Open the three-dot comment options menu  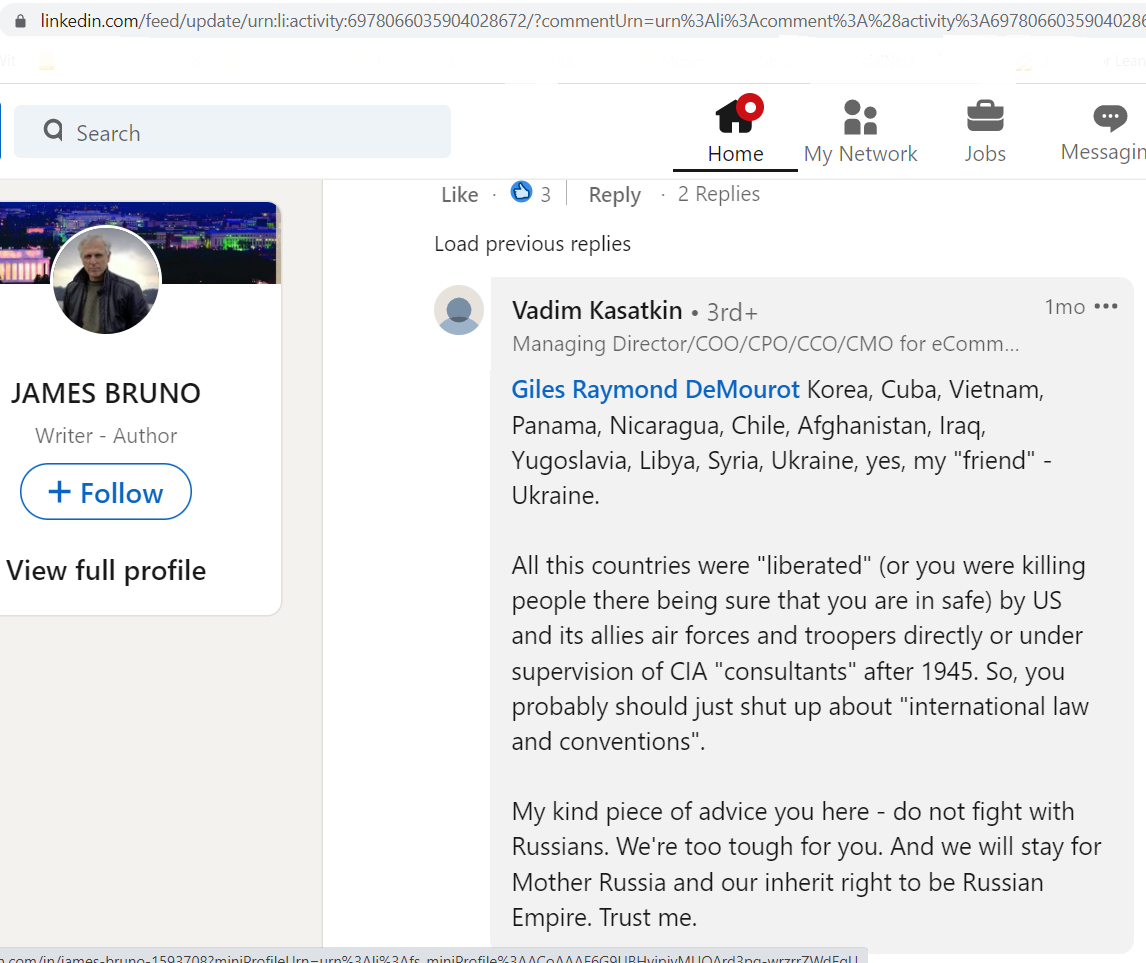[x=1106, y=306]
